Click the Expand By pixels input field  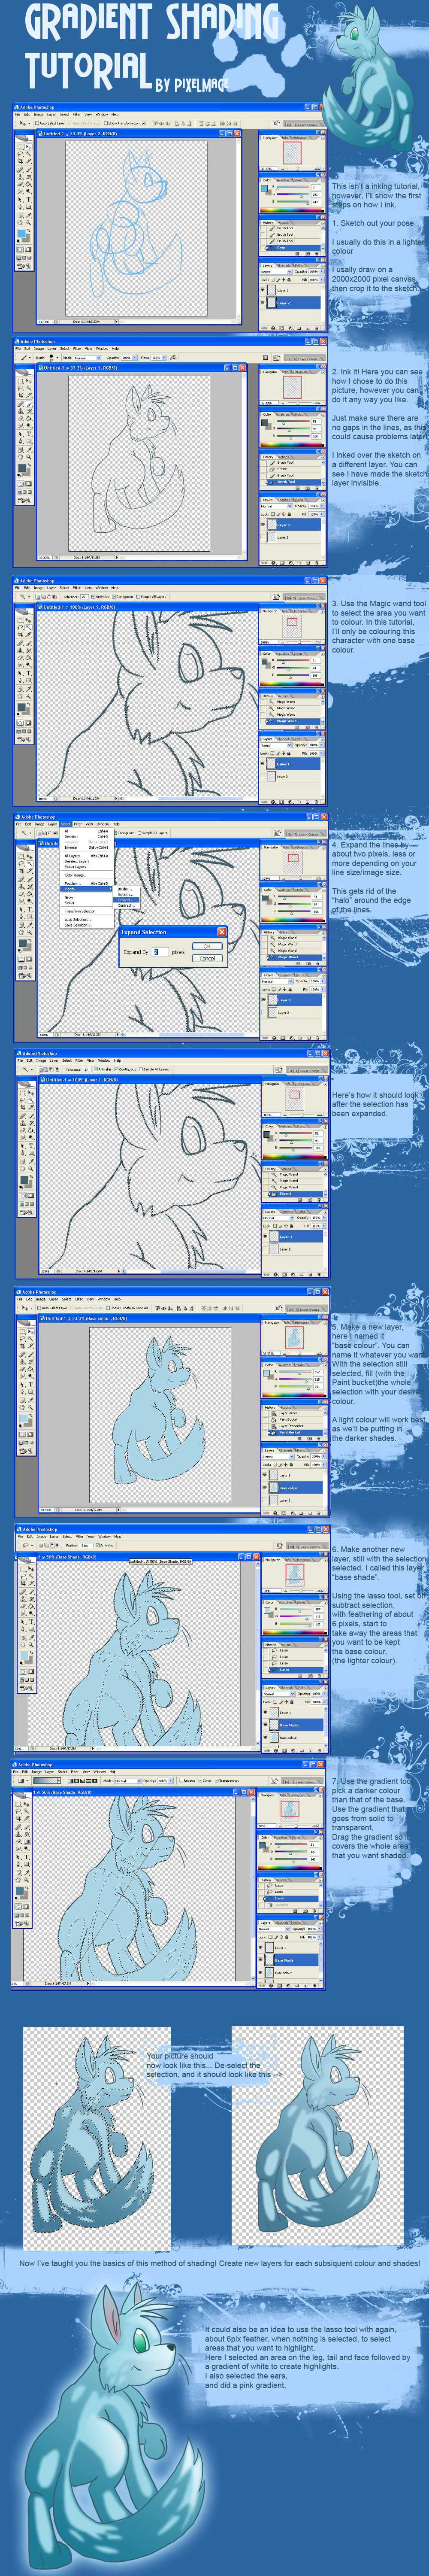coord(160,952)
